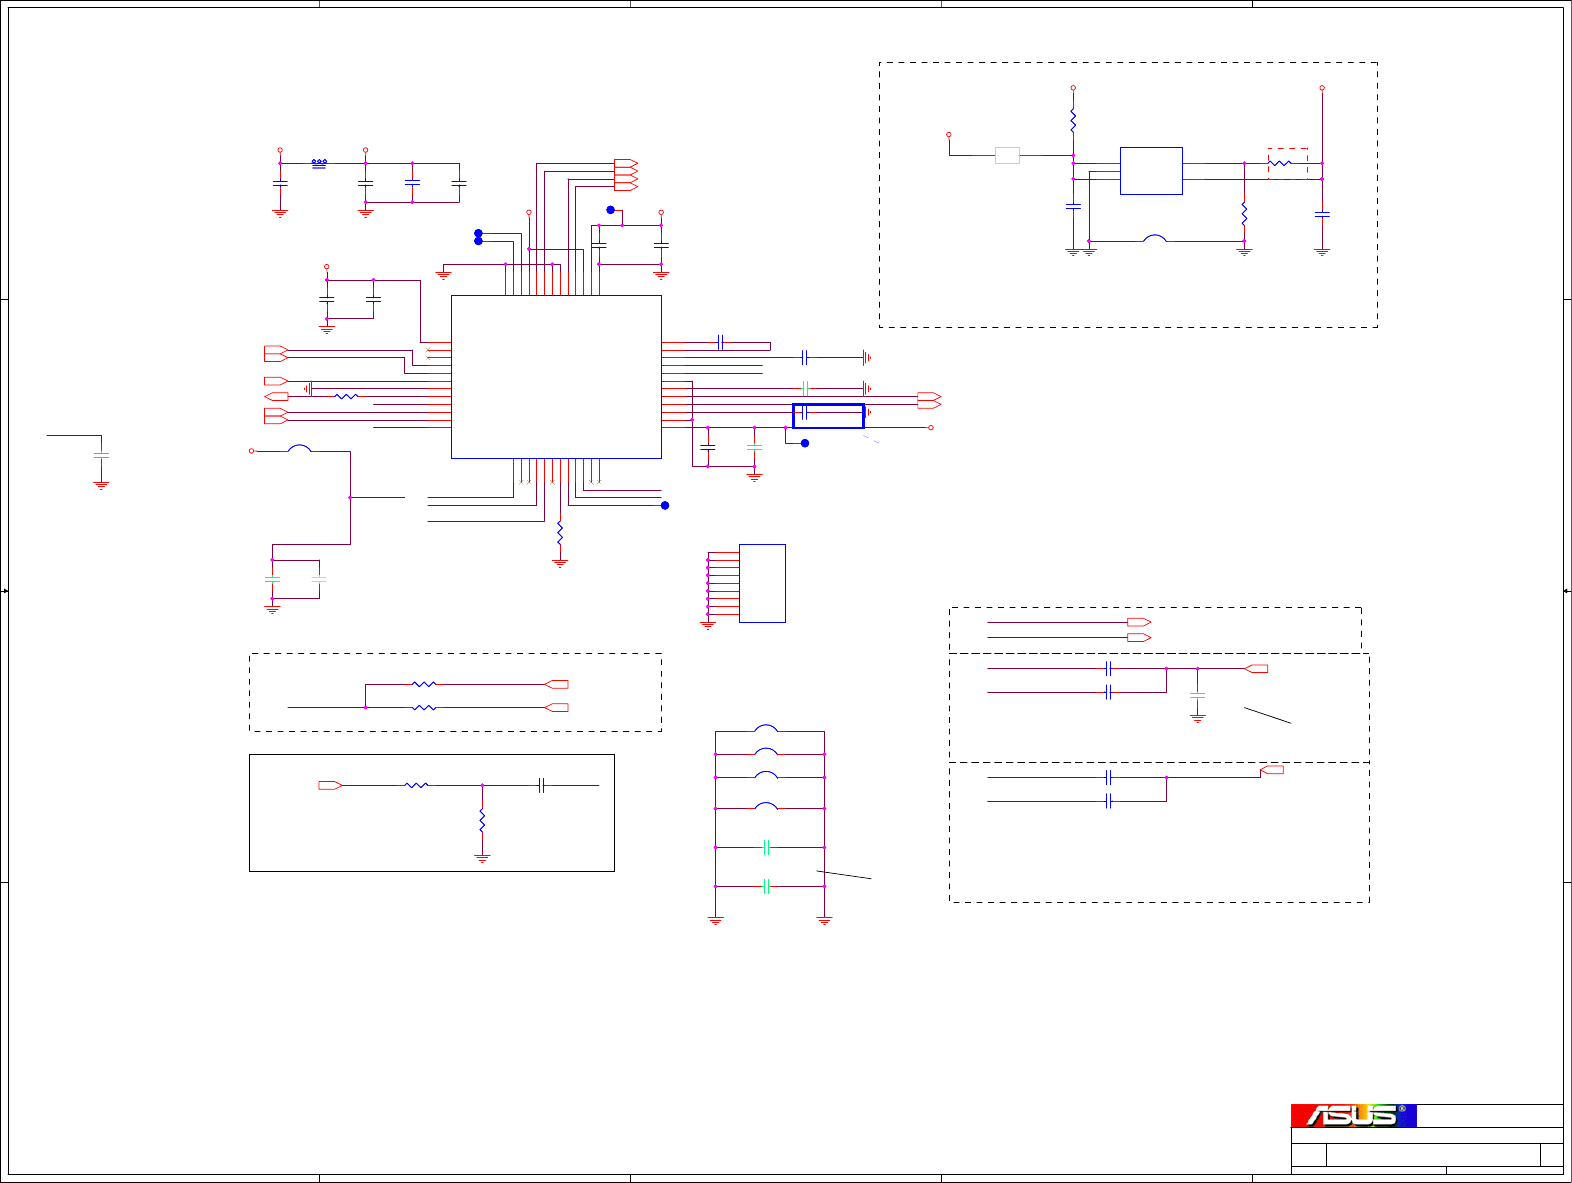Select the input port in the solid-bordered box
The image size is (1572, 1183).
point(330,785)
